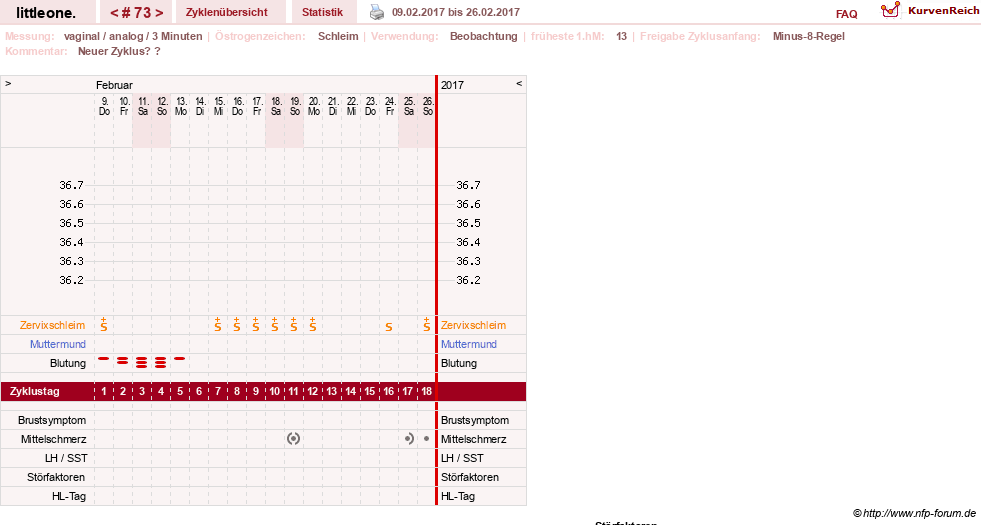Expand chart with the left > arrow
Image resolution: width=981 pixels, height=525 pixels.
point(8,83)
